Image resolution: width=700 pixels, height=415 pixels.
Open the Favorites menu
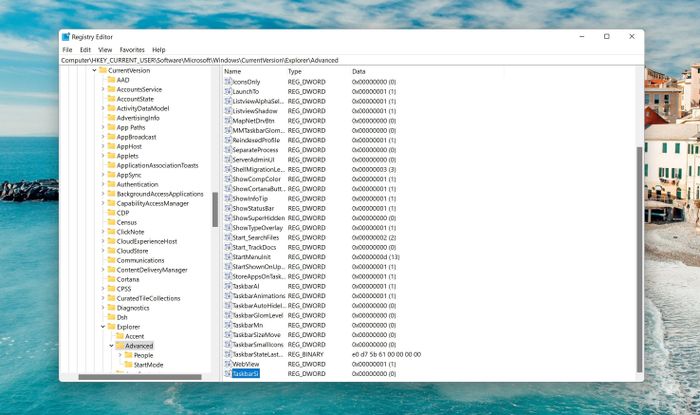click(132, 50)
